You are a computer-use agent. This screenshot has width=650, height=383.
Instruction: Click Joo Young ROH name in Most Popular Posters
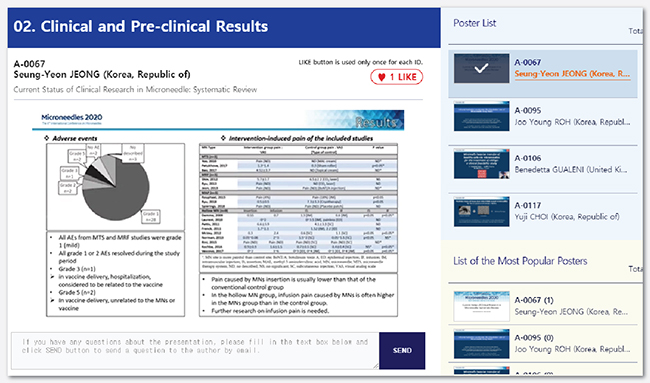(572, 349)
